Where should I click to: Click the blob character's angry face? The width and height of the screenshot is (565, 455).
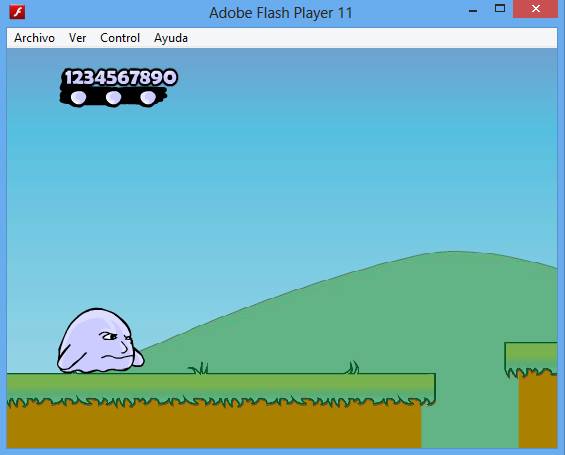(116, 345)
